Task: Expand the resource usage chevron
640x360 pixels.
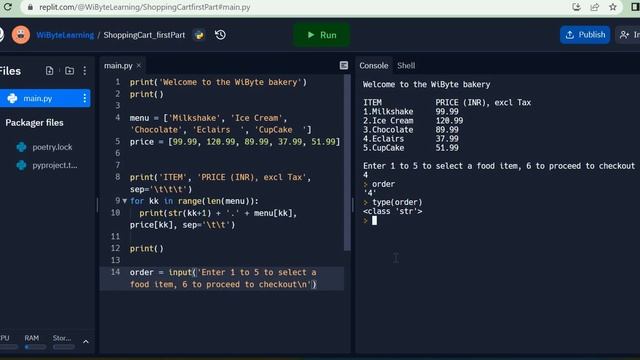Action: 86,342
